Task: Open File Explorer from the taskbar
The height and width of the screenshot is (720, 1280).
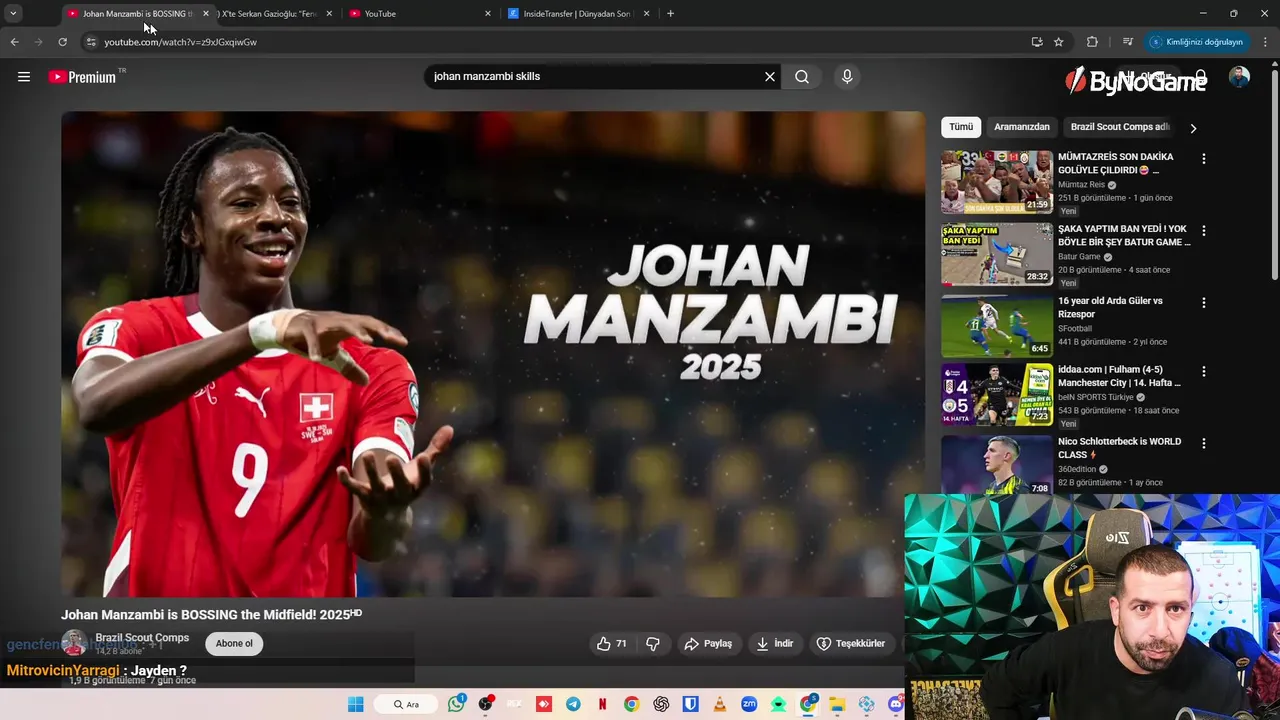Action: 837,704
